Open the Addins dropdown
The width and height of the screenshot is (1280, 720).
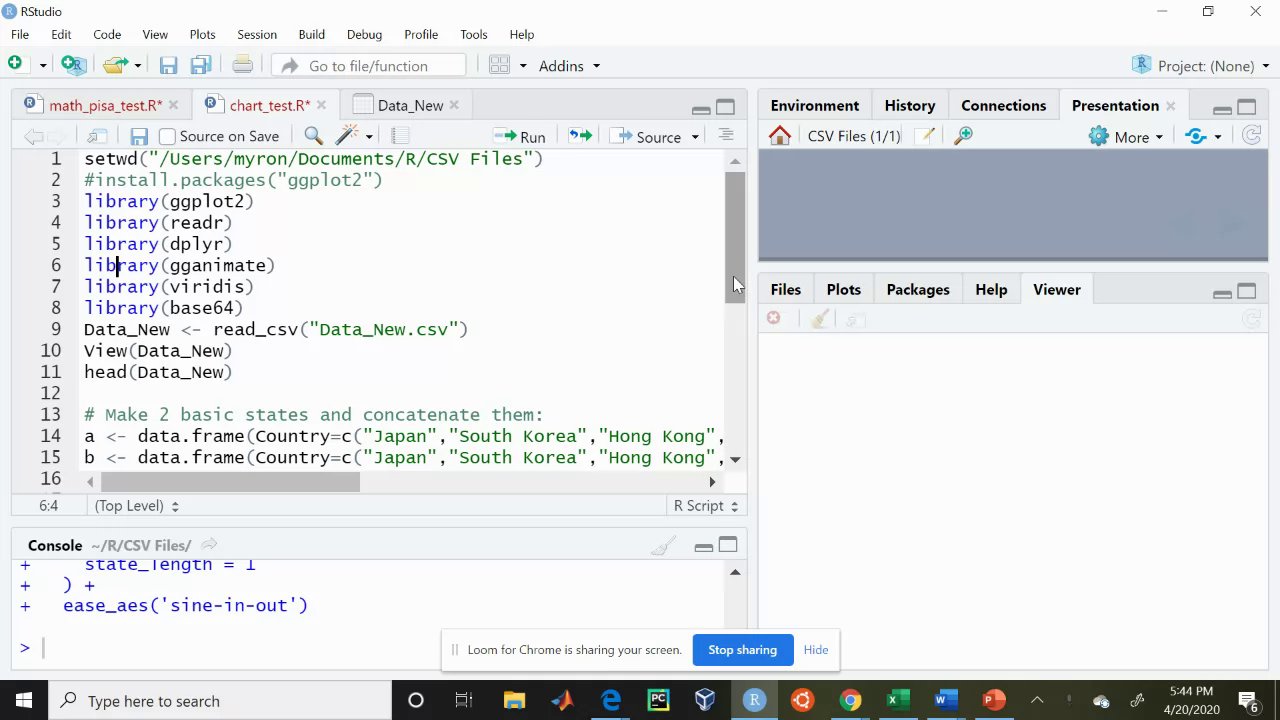pyautogui.click(x=569, y=66)
